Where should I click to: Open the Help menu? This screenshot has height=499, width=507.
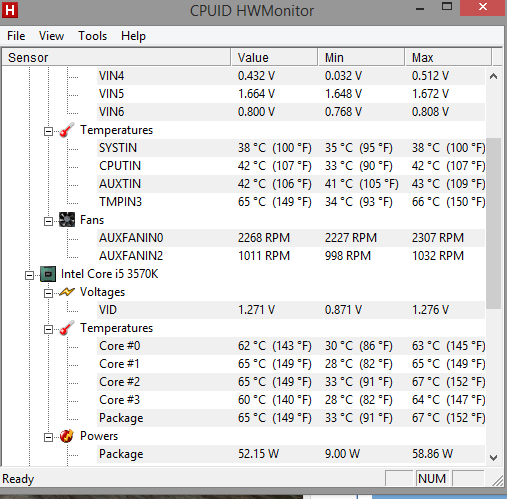pos(133,36)
